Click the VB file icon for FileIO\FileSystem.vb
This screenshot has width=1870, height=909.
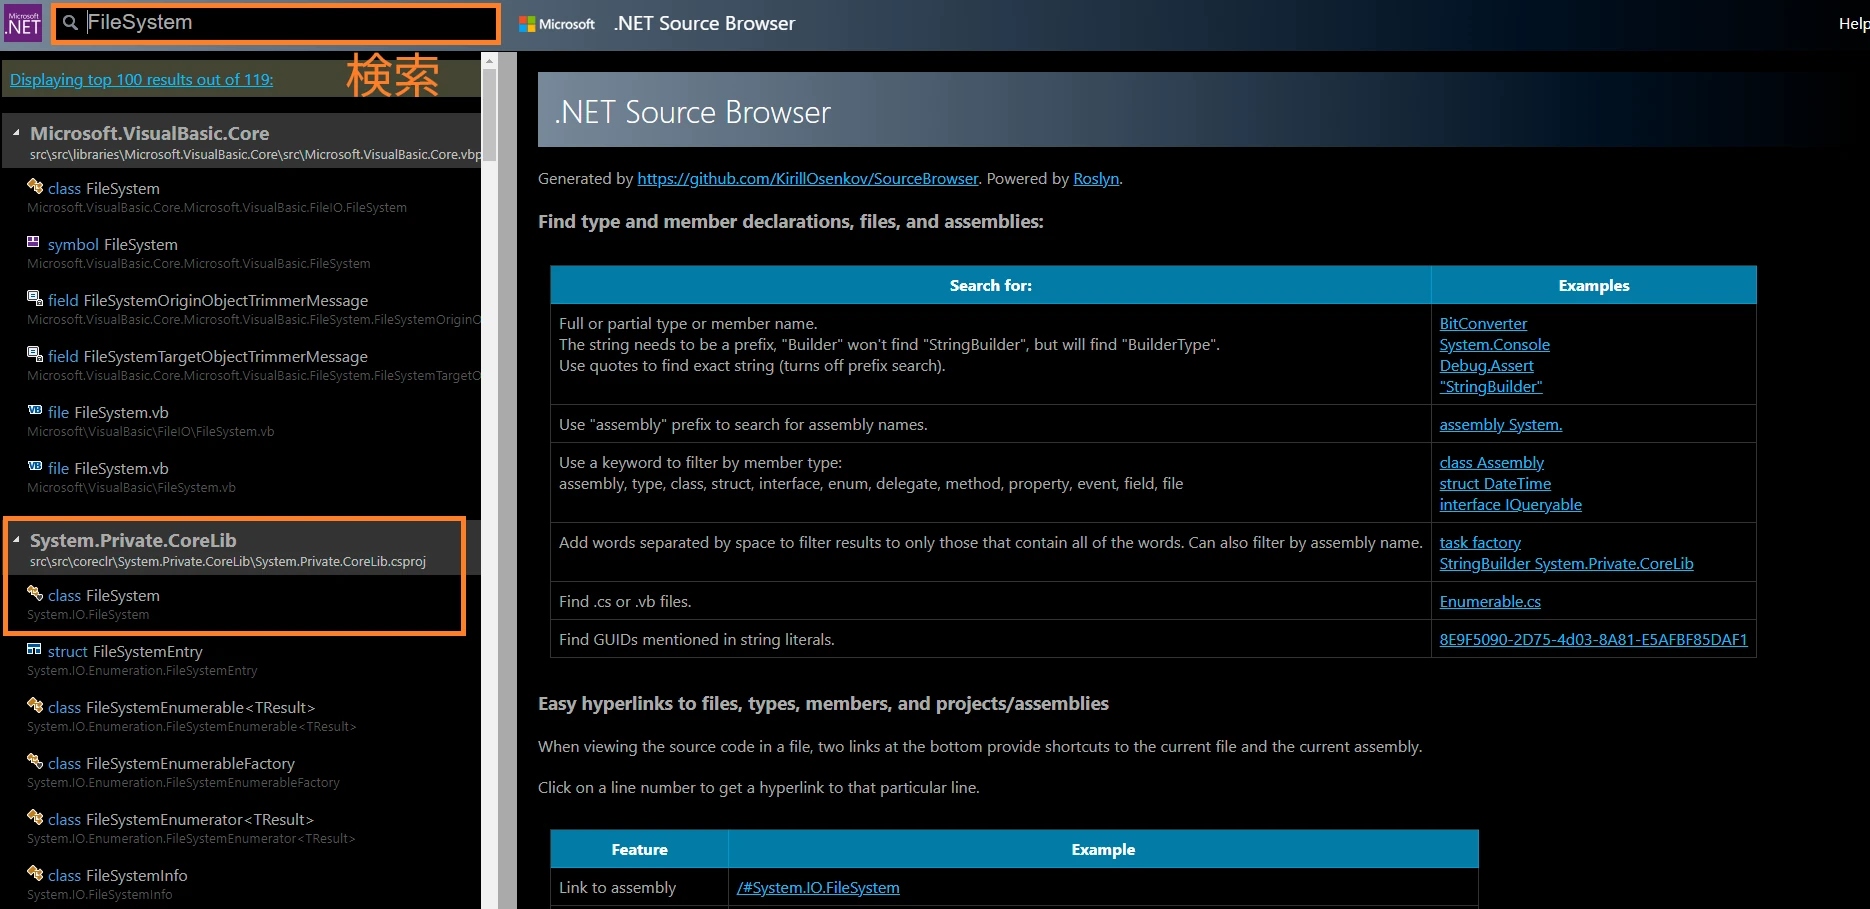[x=35, y=410]
